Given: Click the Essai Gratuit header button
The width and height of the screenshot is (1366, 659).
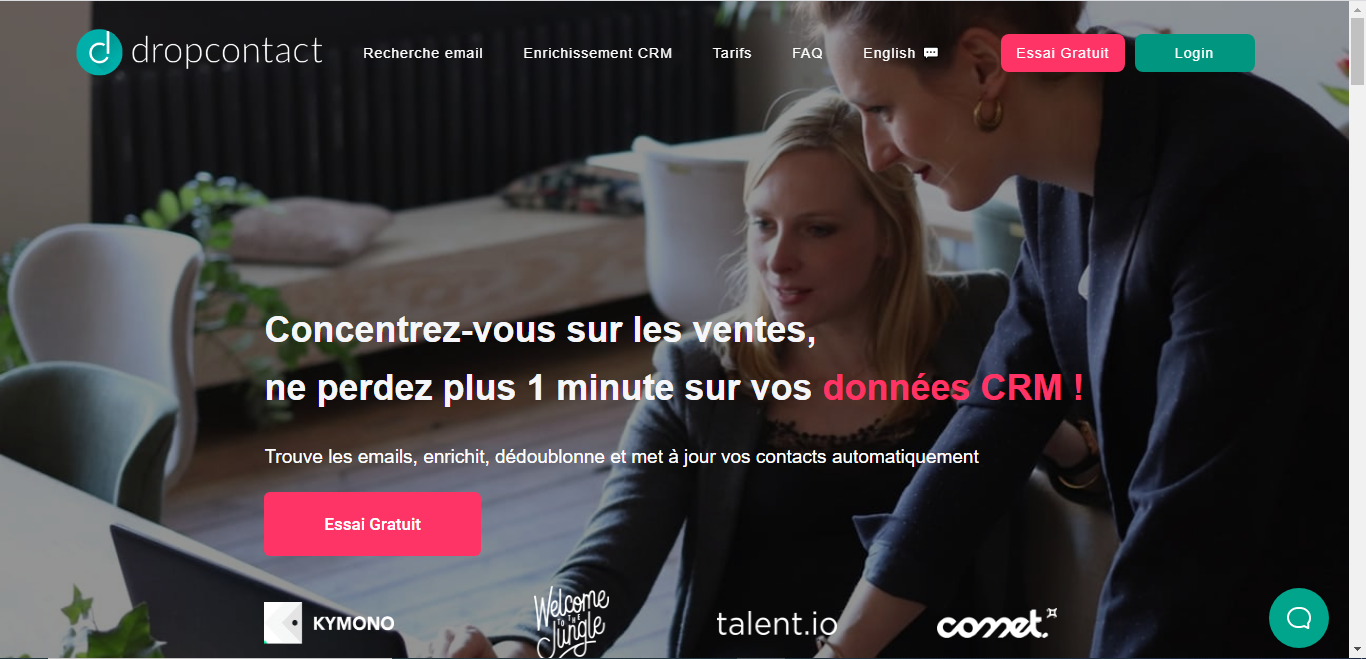Looking at the screenshot, I should tap(1062, 53).
